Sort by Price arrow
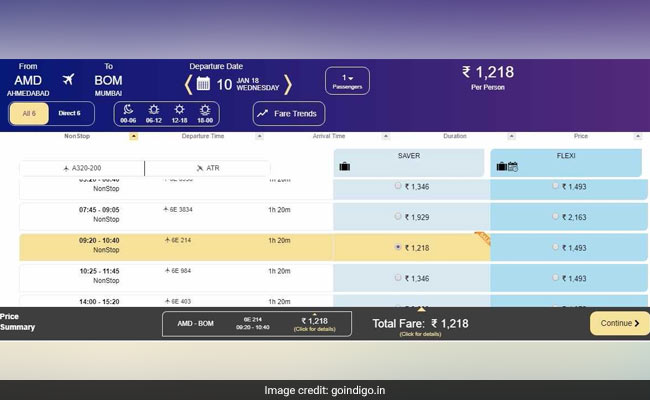 tap(638, 136)
